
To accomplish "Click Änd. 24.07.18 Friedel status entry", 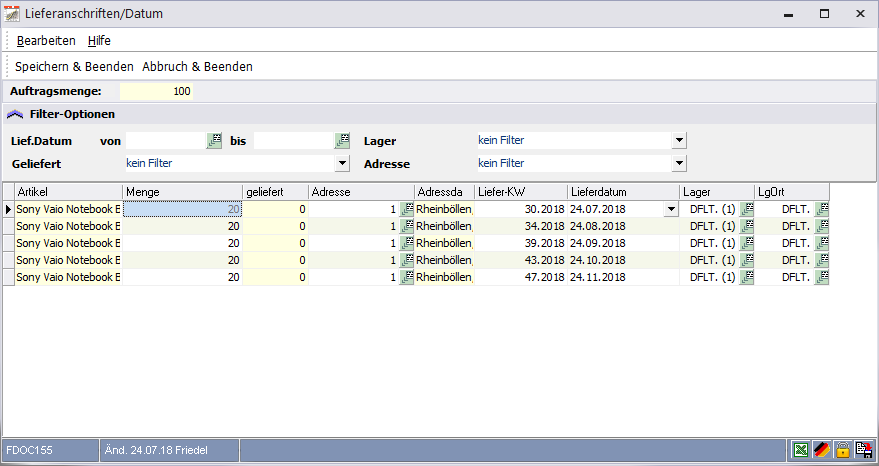I will pyautogui.click(x=169, y=450).
